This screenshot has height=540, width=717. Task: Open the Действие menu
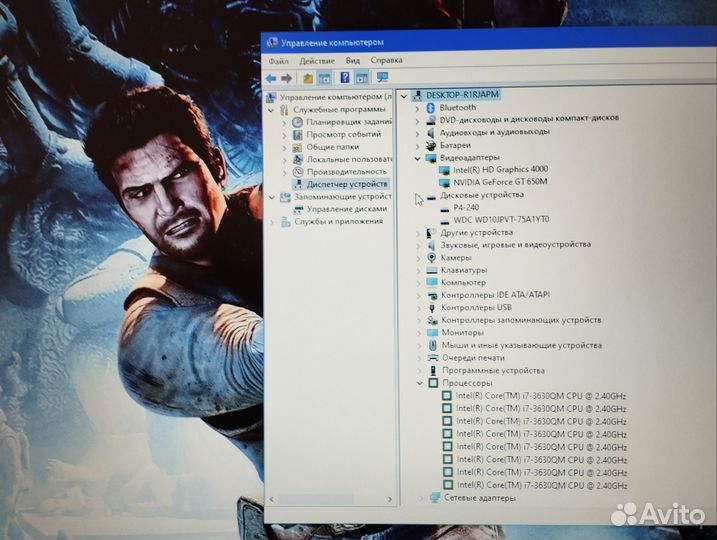pyautogui.click(x=317, y=61)
